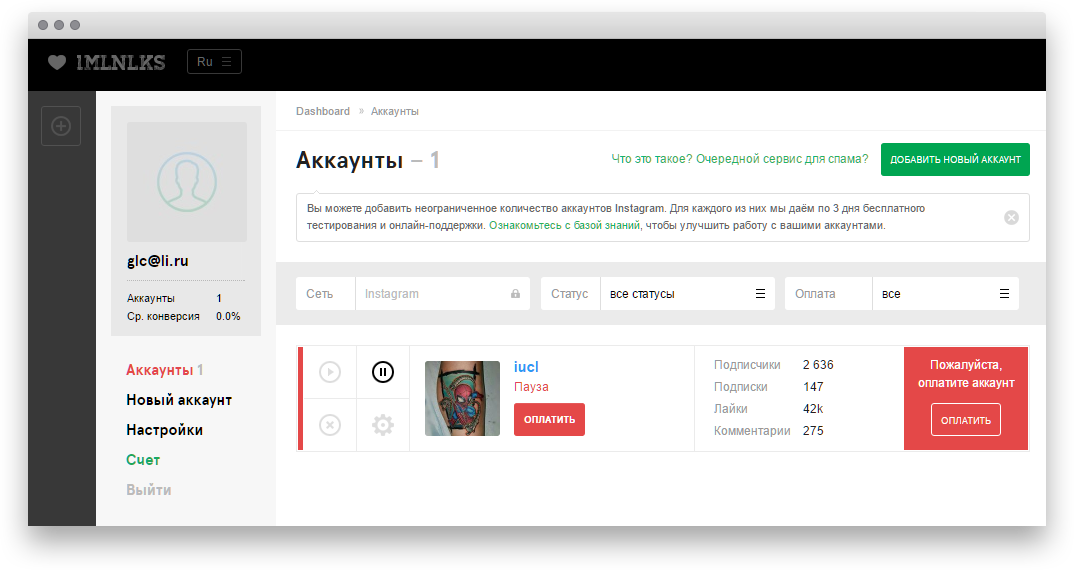Image resolution: width=1074 pixels, height=570 pixels.
Task: Click the remove (x) icon for iucl account
Action: [330, 425]
